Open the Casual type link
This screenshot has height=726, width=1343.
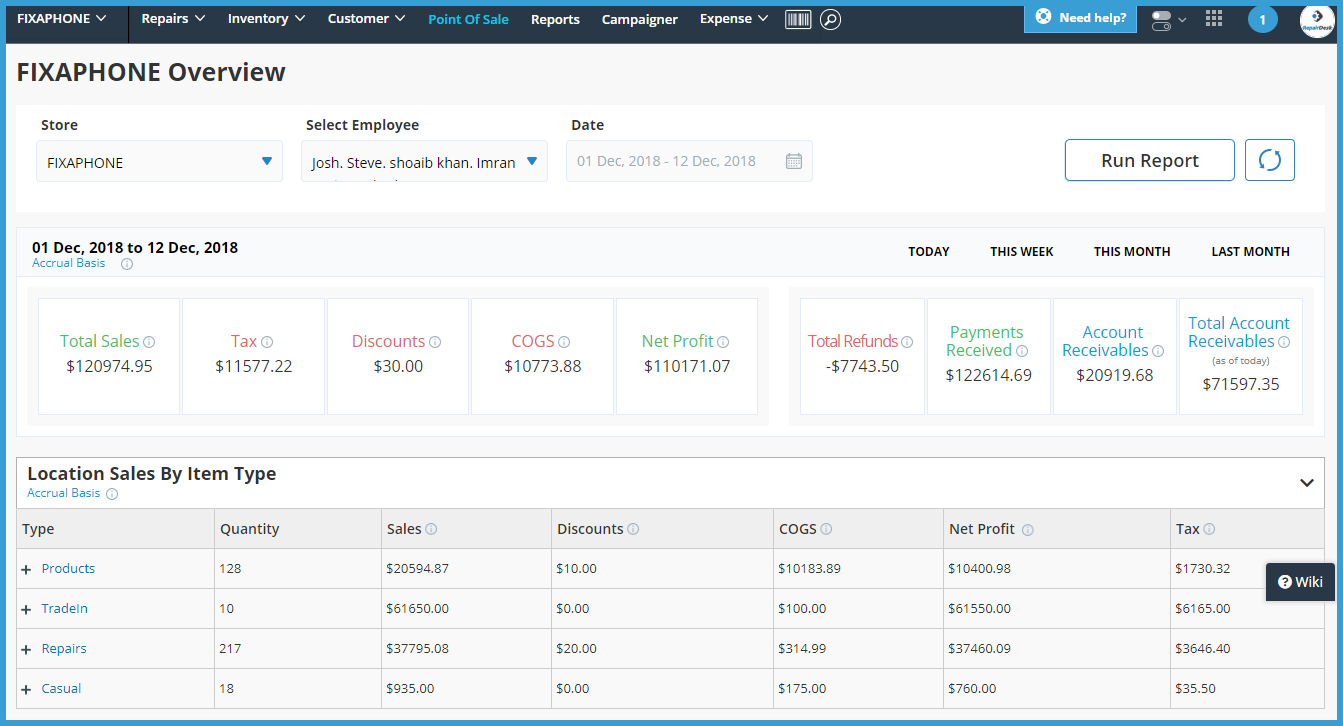point(61,689)
